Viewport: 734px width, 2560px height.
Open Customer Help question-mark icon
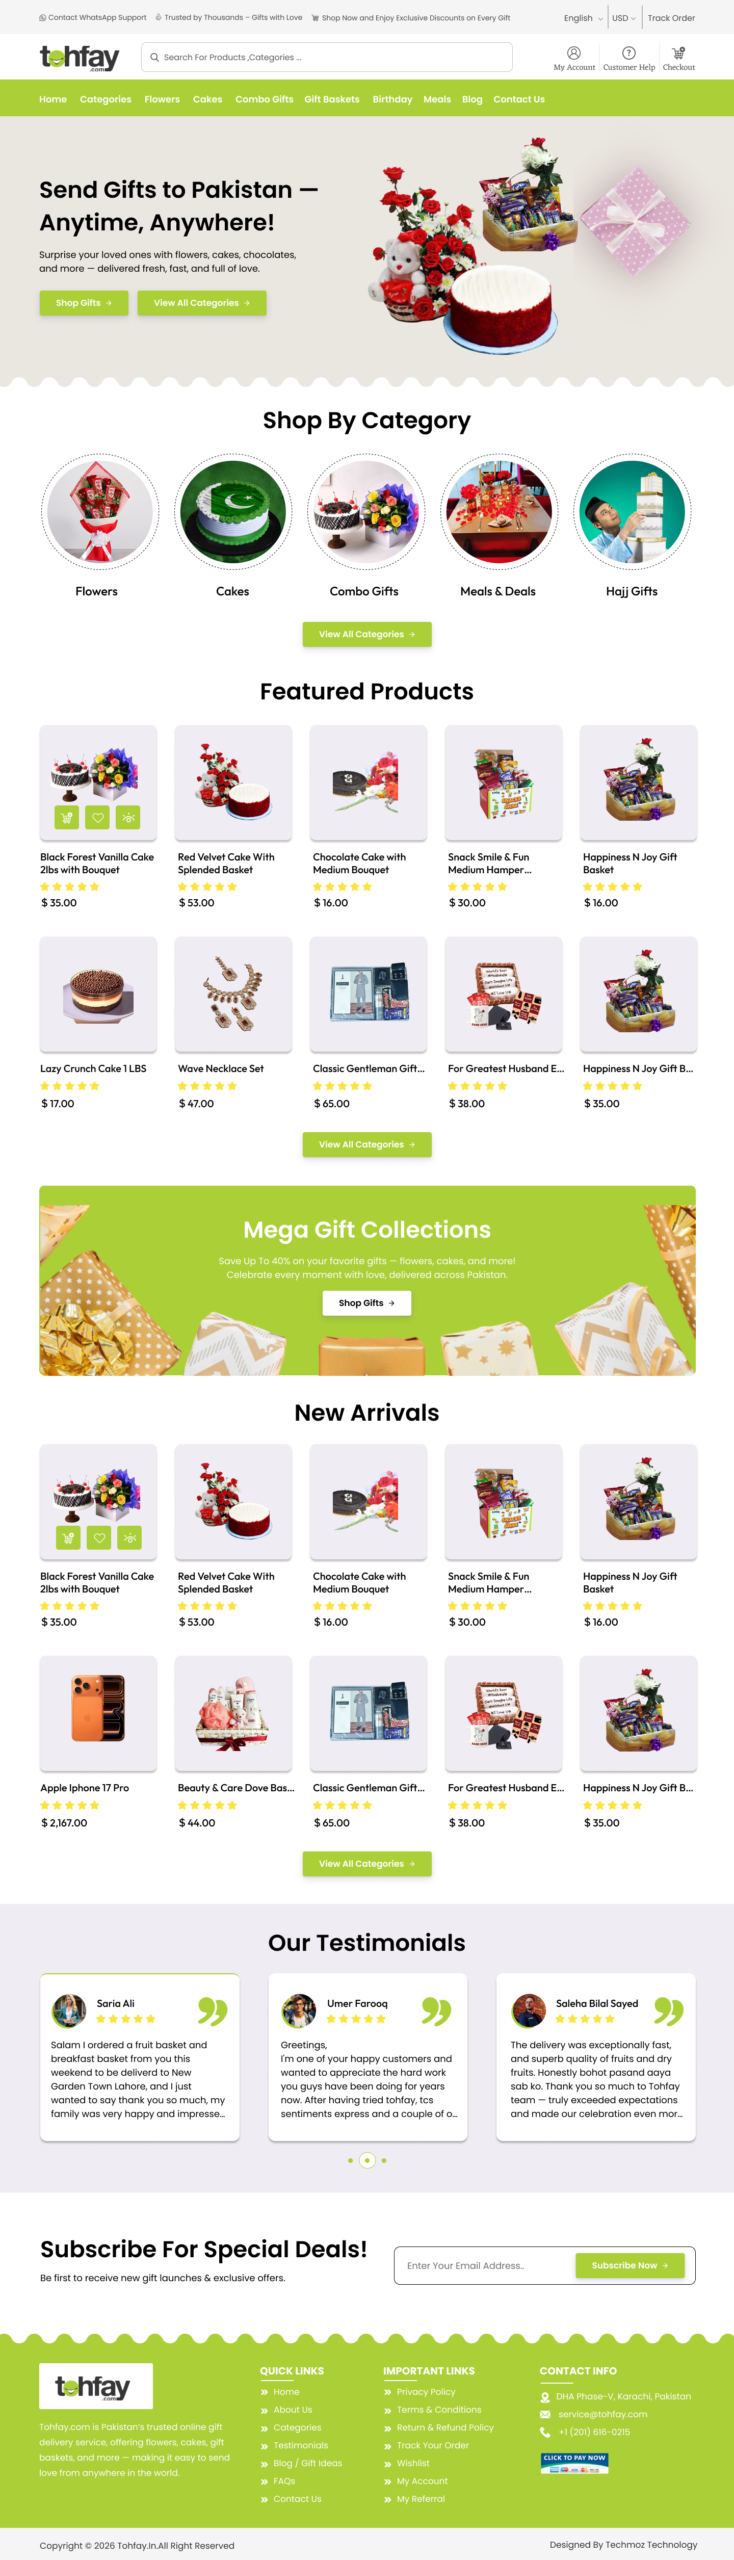(628, 53)
